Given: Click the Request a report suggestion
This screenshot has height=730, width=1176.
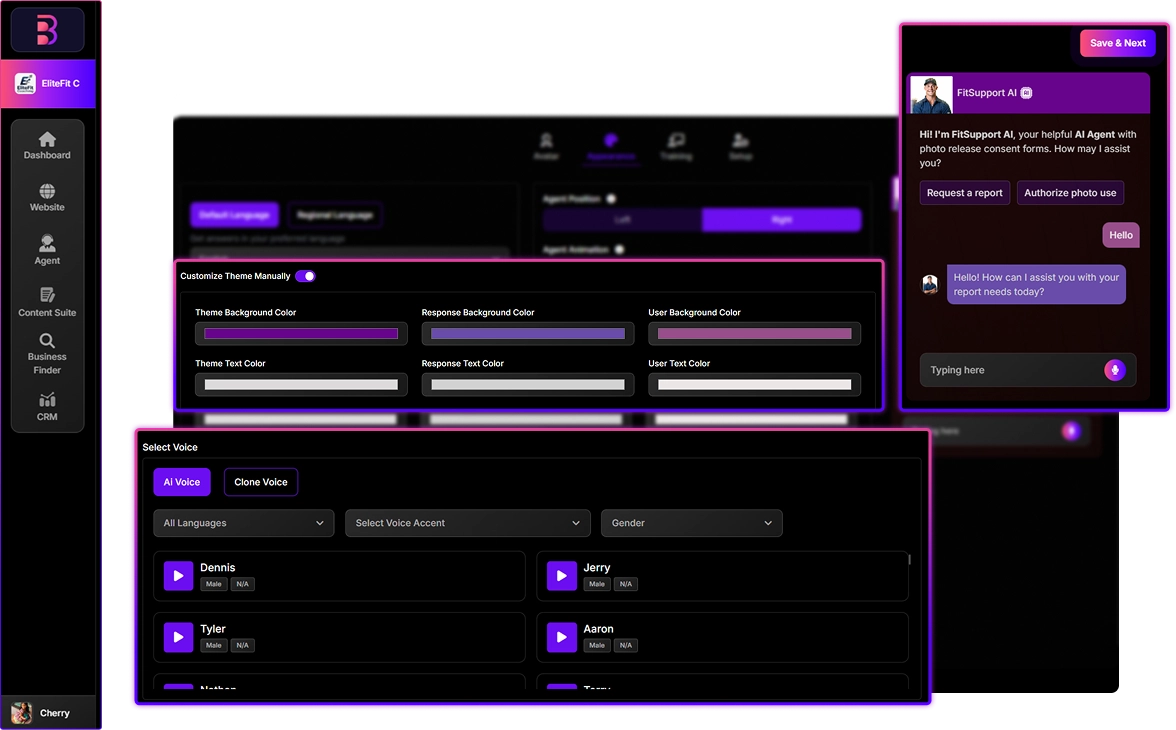Looking at the screenshot, I should point(964,193).
